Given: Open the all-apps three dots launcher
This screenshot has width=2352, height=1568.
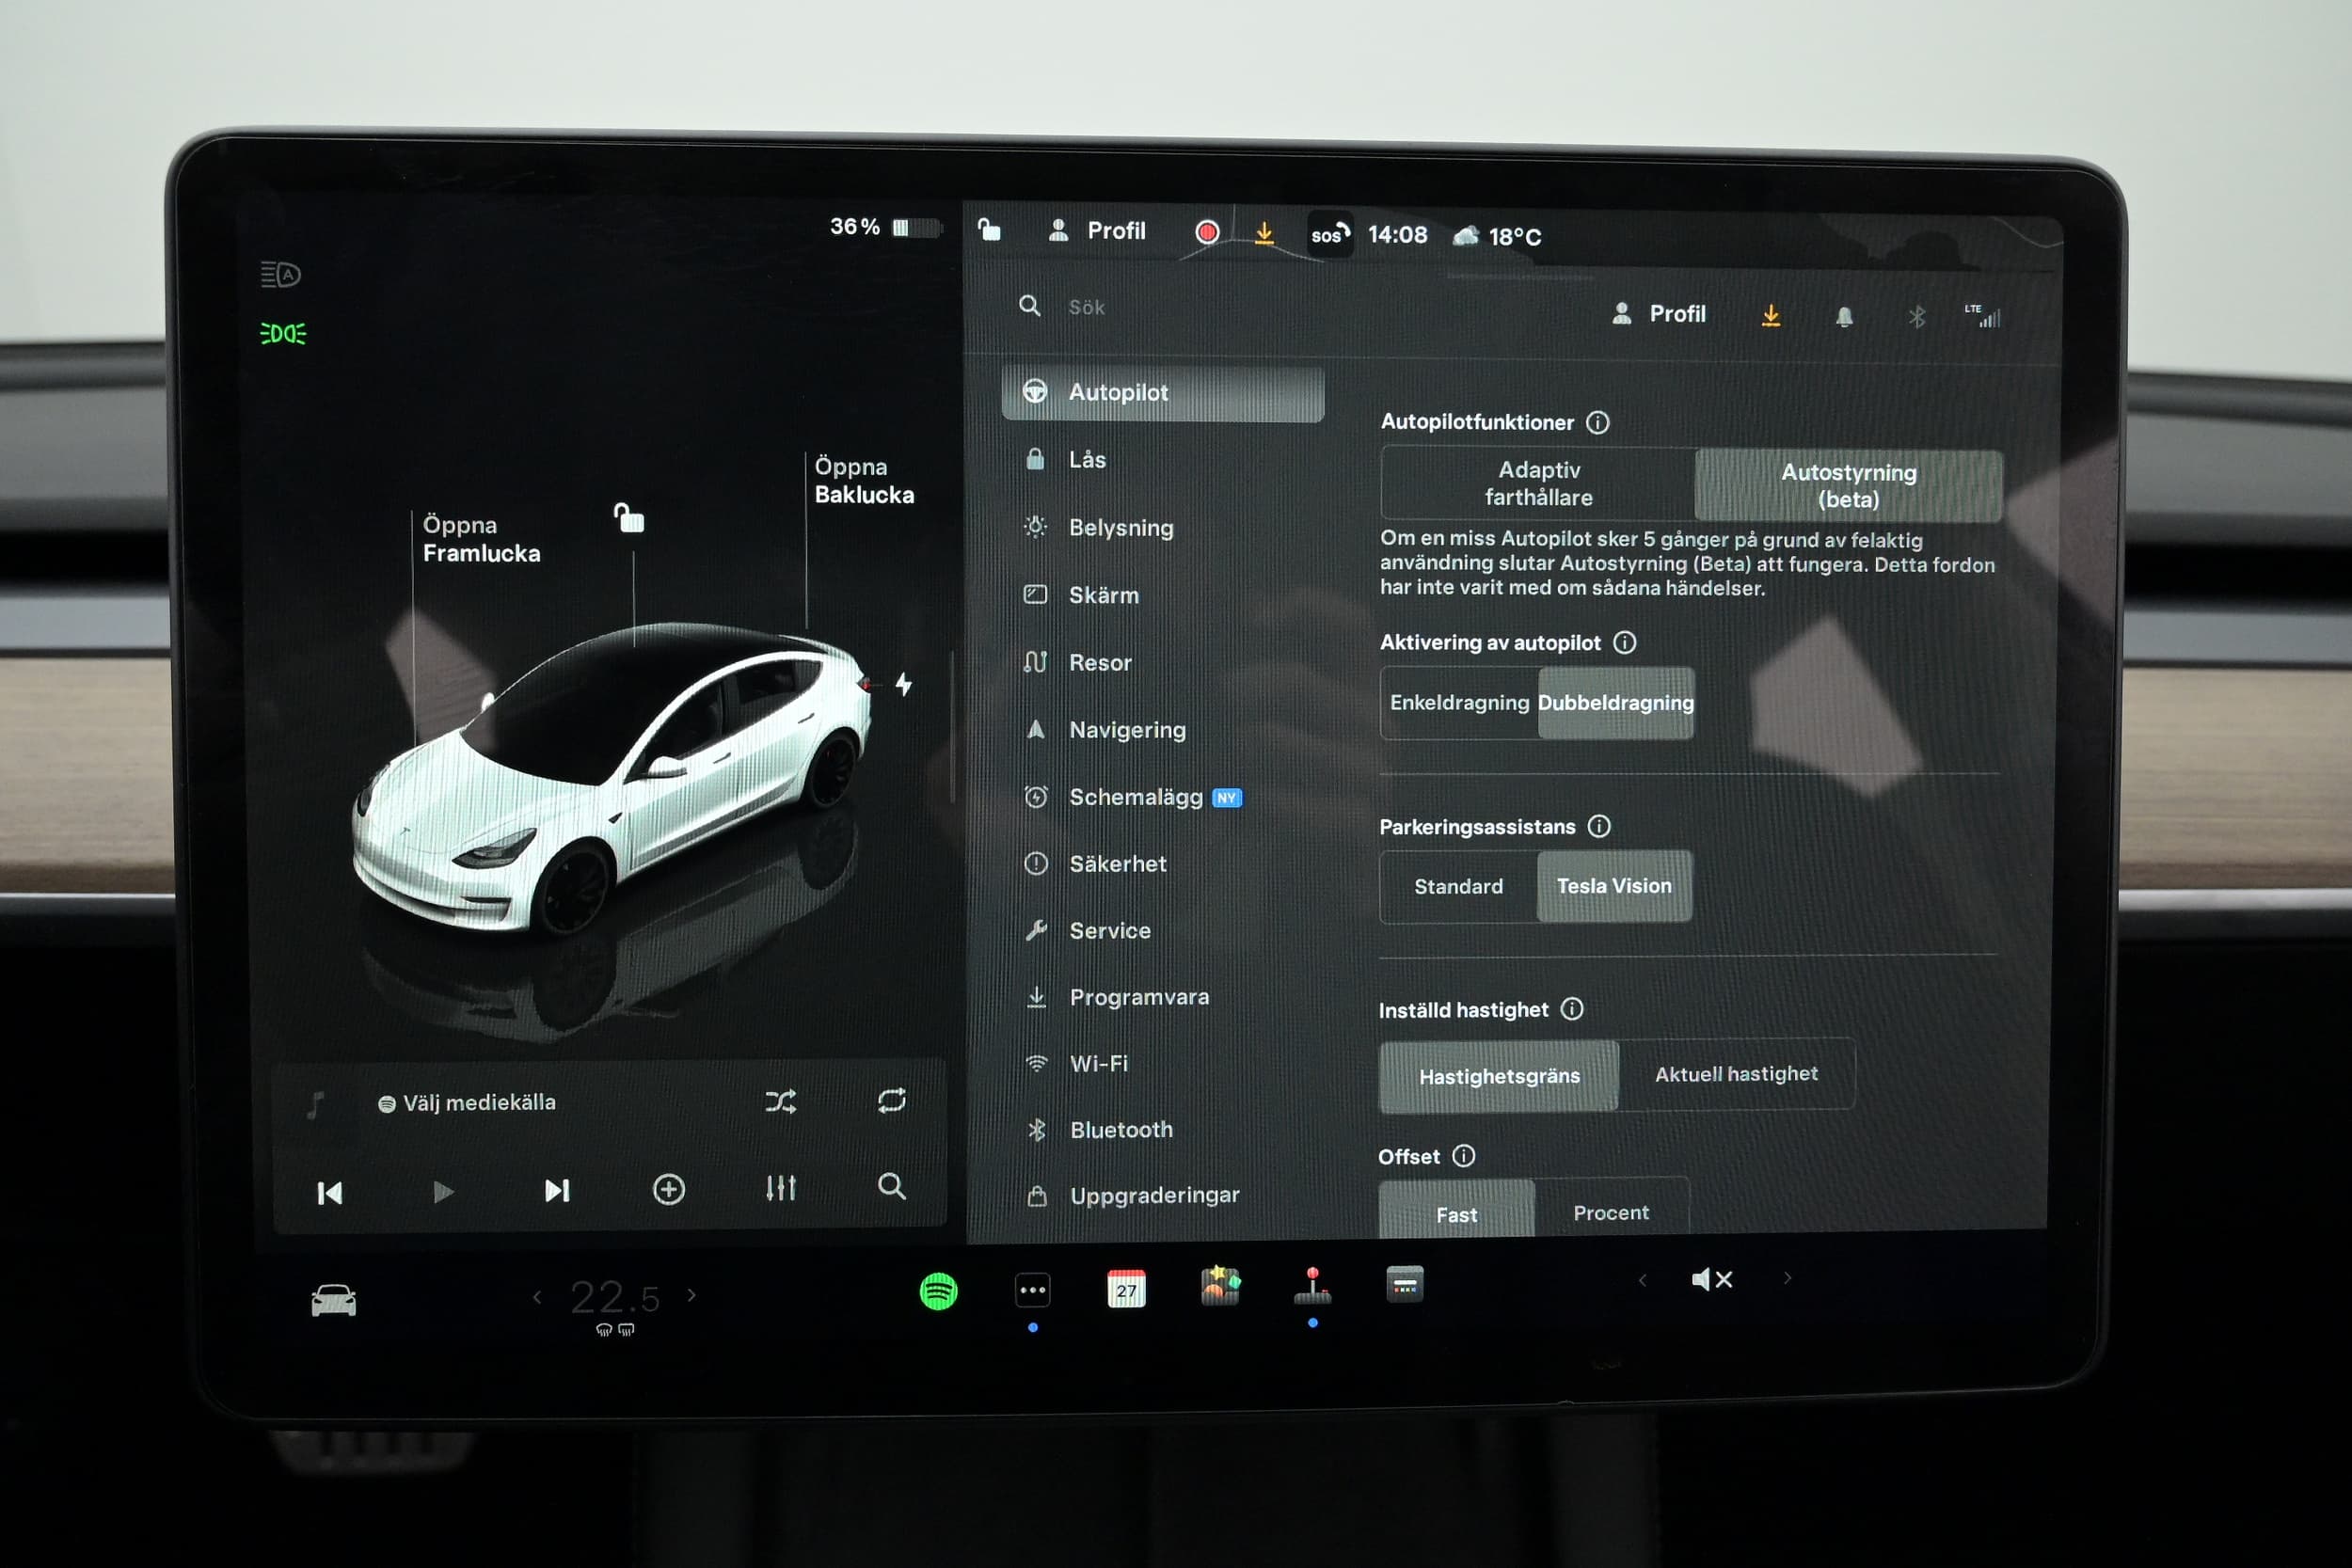Looking at the screenshot, I should [x=1032, y=1291].
